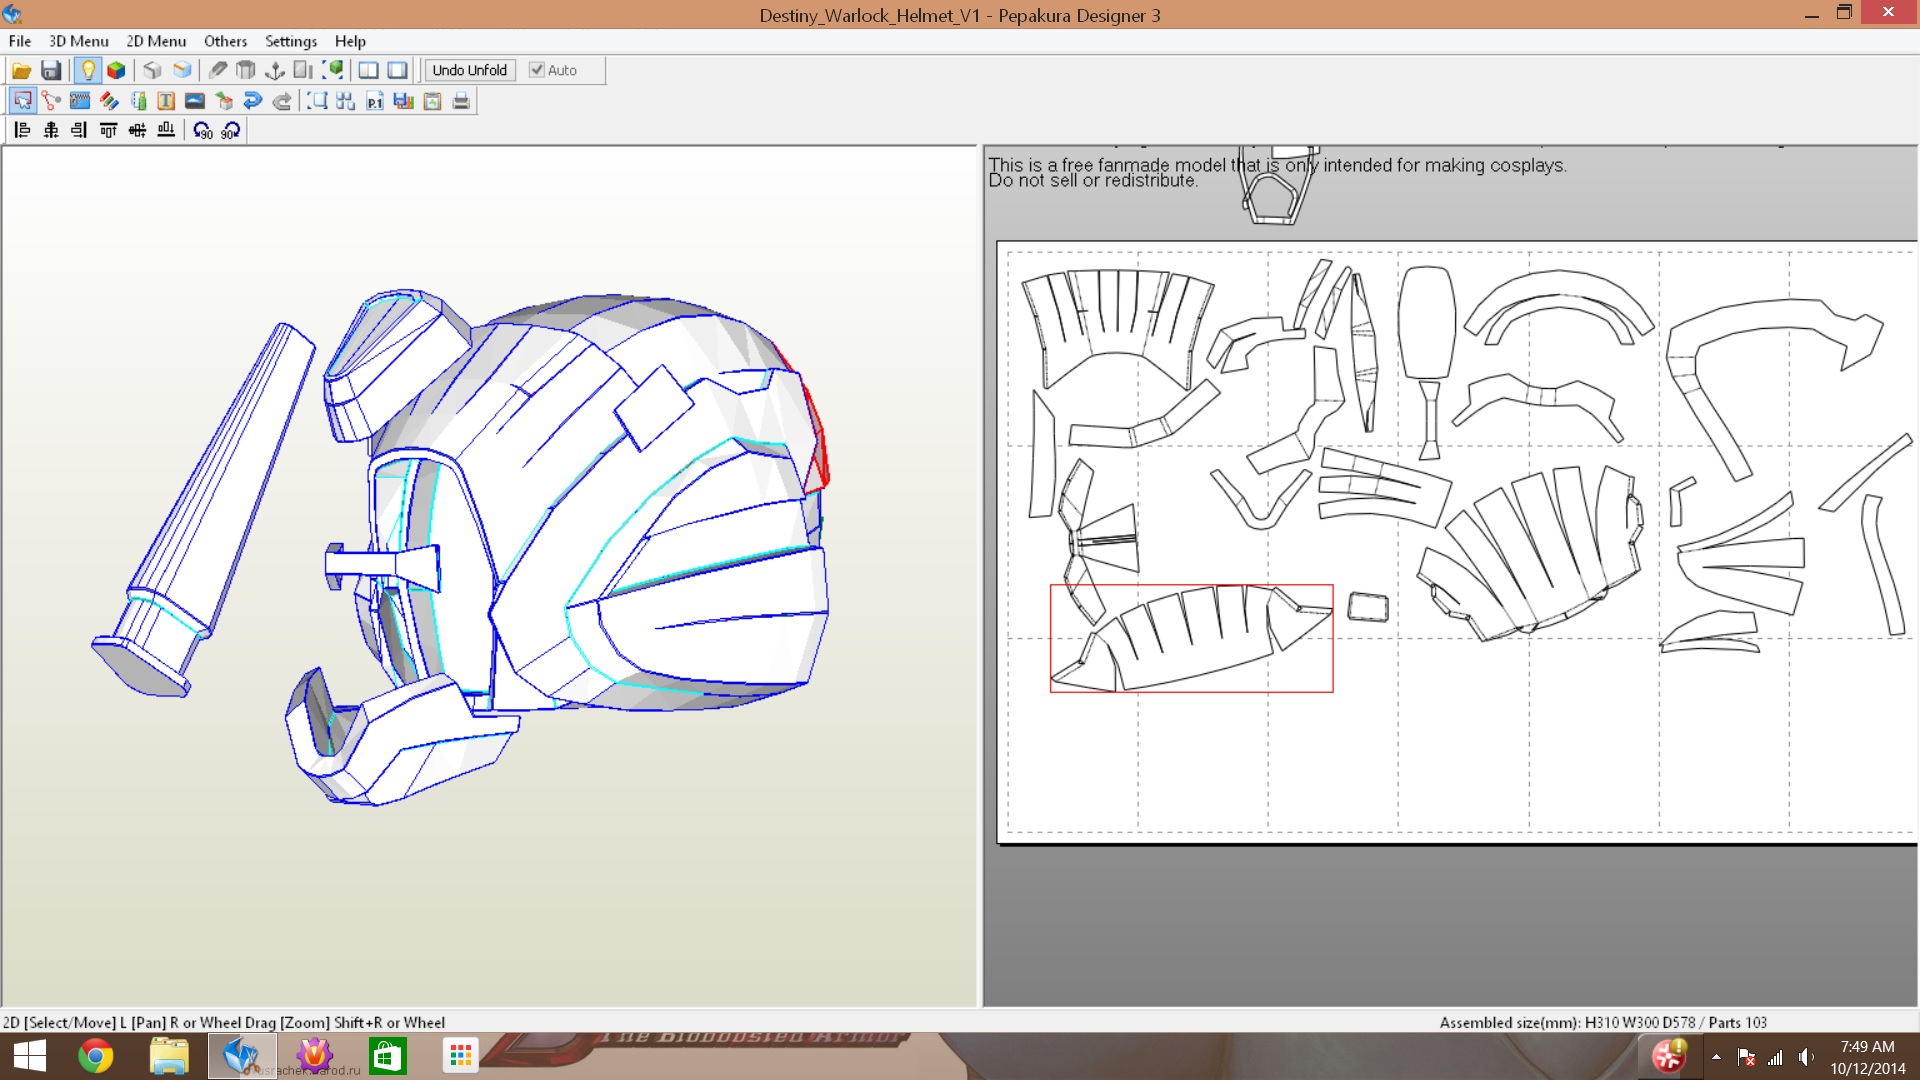Click the blue floppy with chart export icon
The height and width of the screenshot is (1080, 1920).
404,101
